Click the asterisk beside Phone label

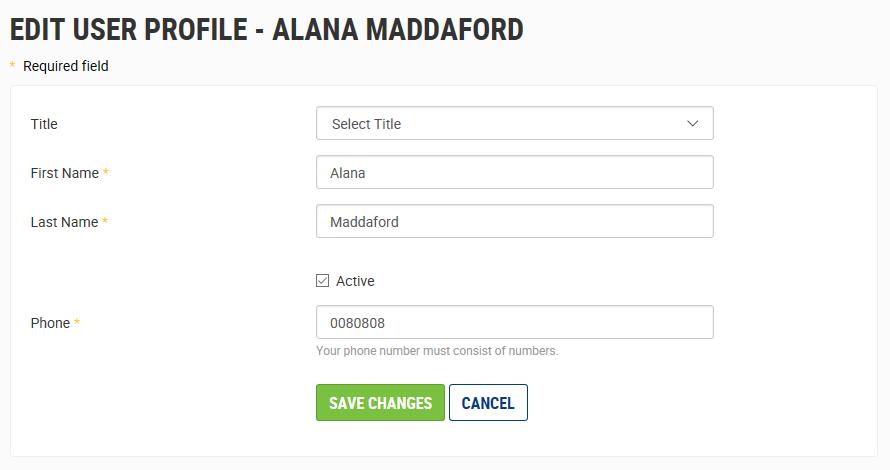point(77,323)
